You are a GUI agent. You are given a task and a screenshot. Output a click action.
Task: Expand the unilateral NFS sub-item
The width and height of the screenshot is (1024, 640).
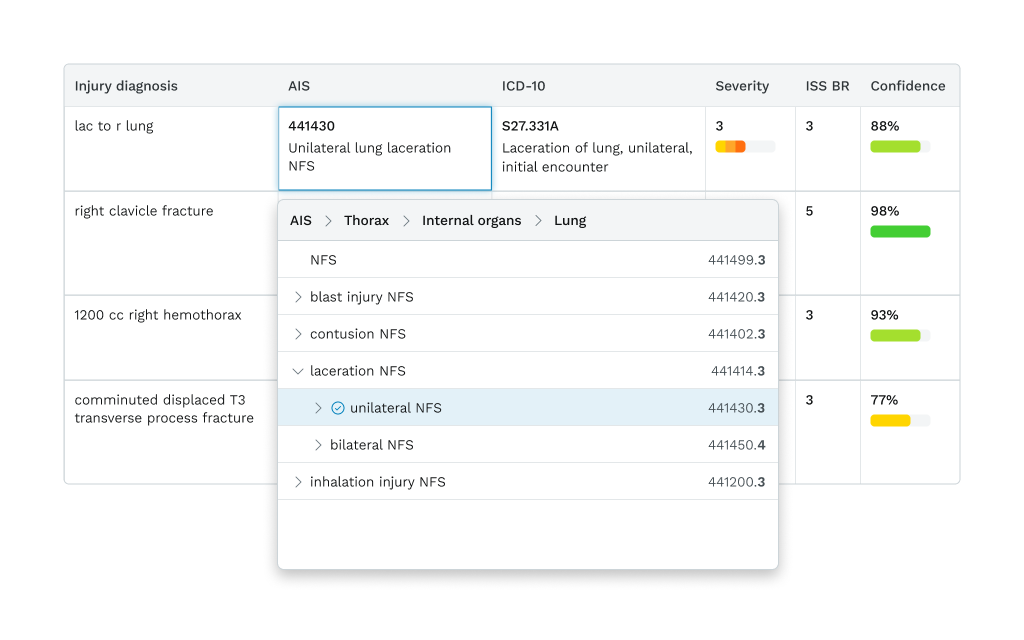coord(318,408)
